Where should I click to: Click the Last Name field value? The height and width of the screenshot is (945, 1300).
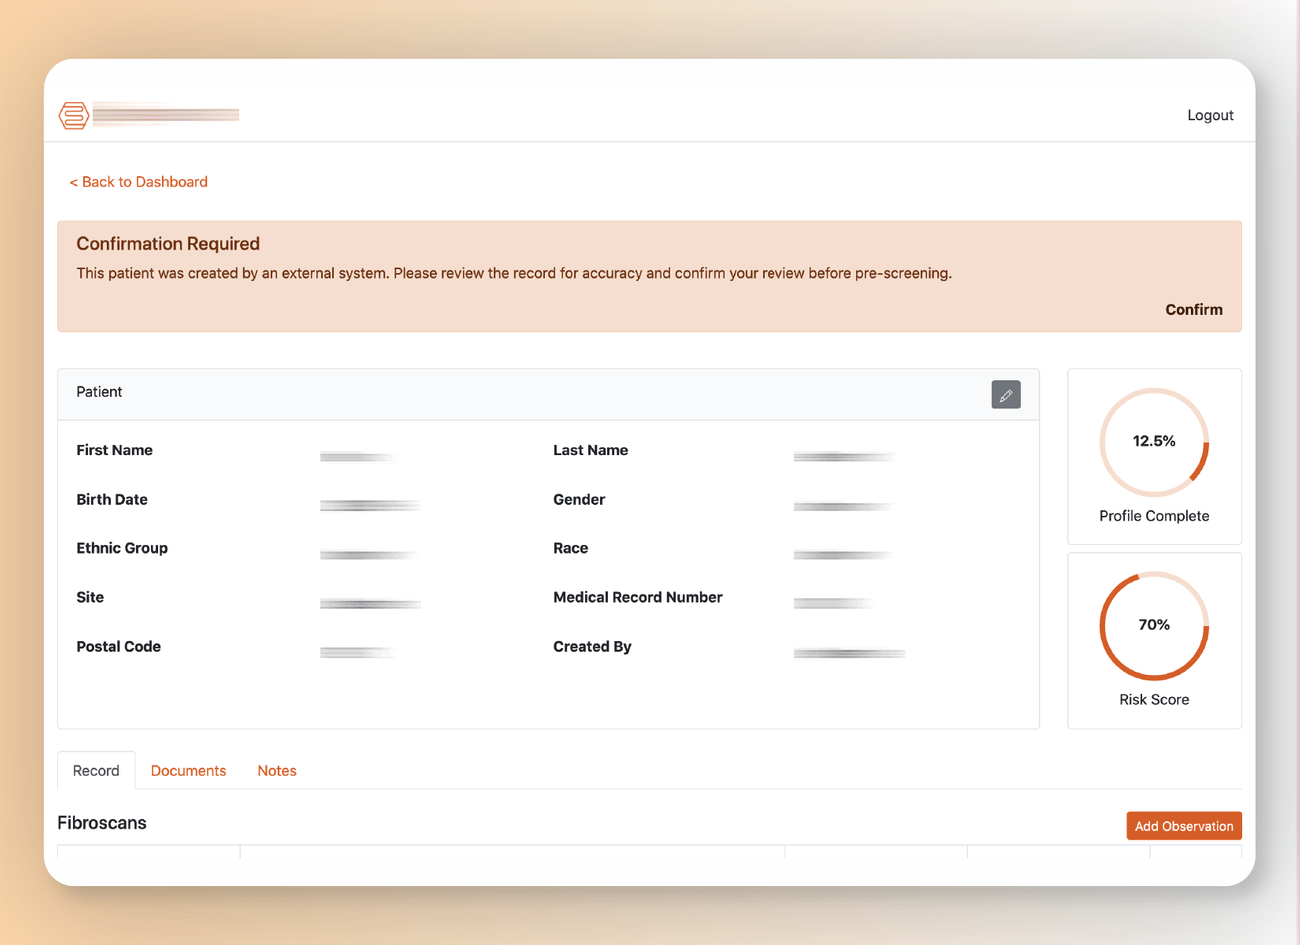tap(844, 456)
